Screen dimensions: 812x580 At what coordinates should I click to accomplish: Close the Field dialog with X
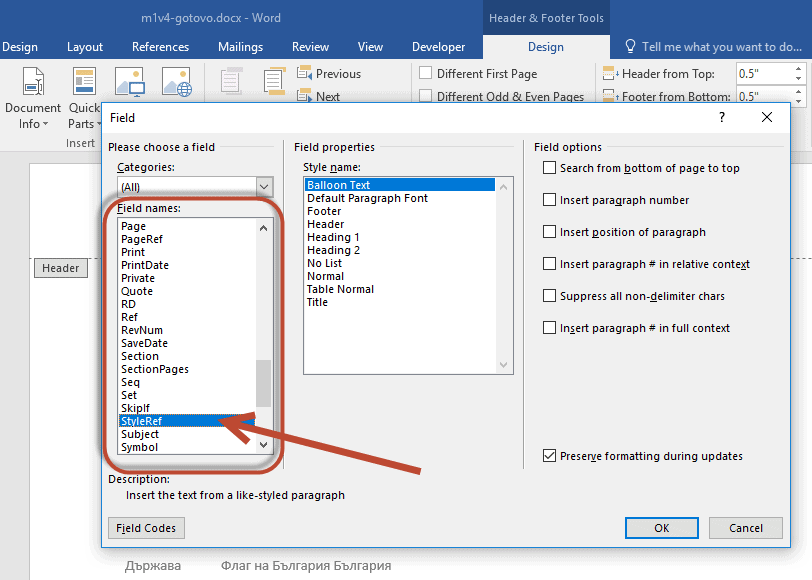[x=767, y=118]
